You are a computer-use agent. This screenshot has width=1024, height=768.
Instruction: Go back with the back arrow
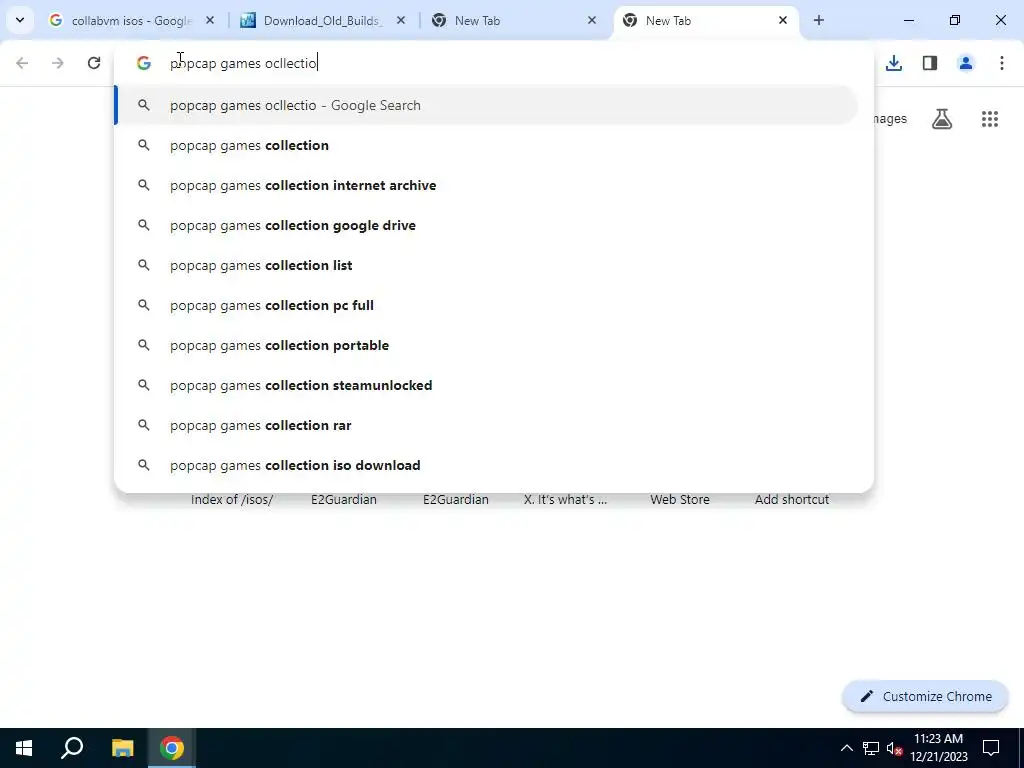coord(22,63)
